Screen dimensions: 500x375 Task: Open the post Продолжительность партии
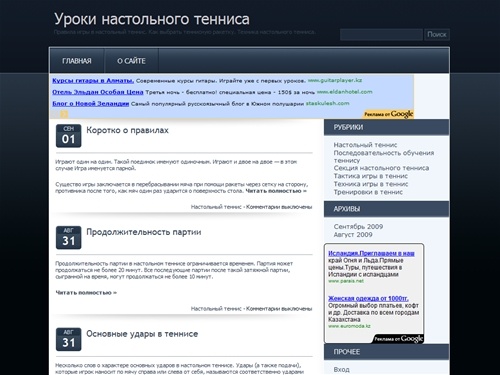click(x=144, y=232)
